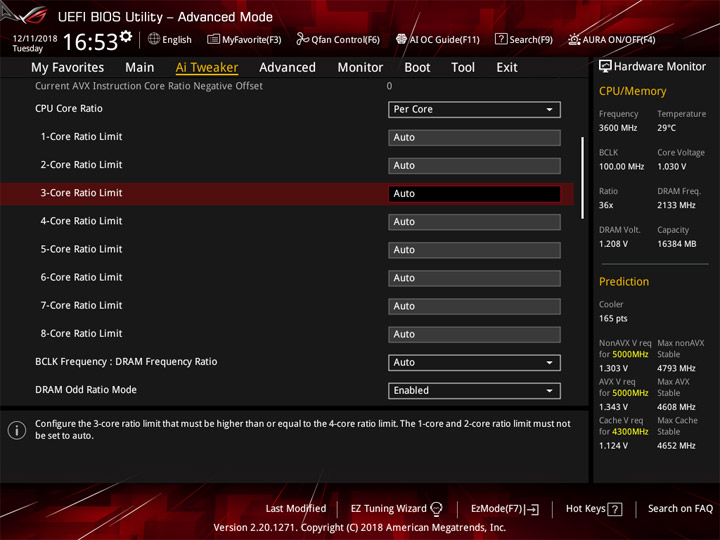Viewport: 720px width, 540px height.
Task: Click the info icon beside help text
Action: 17,430
